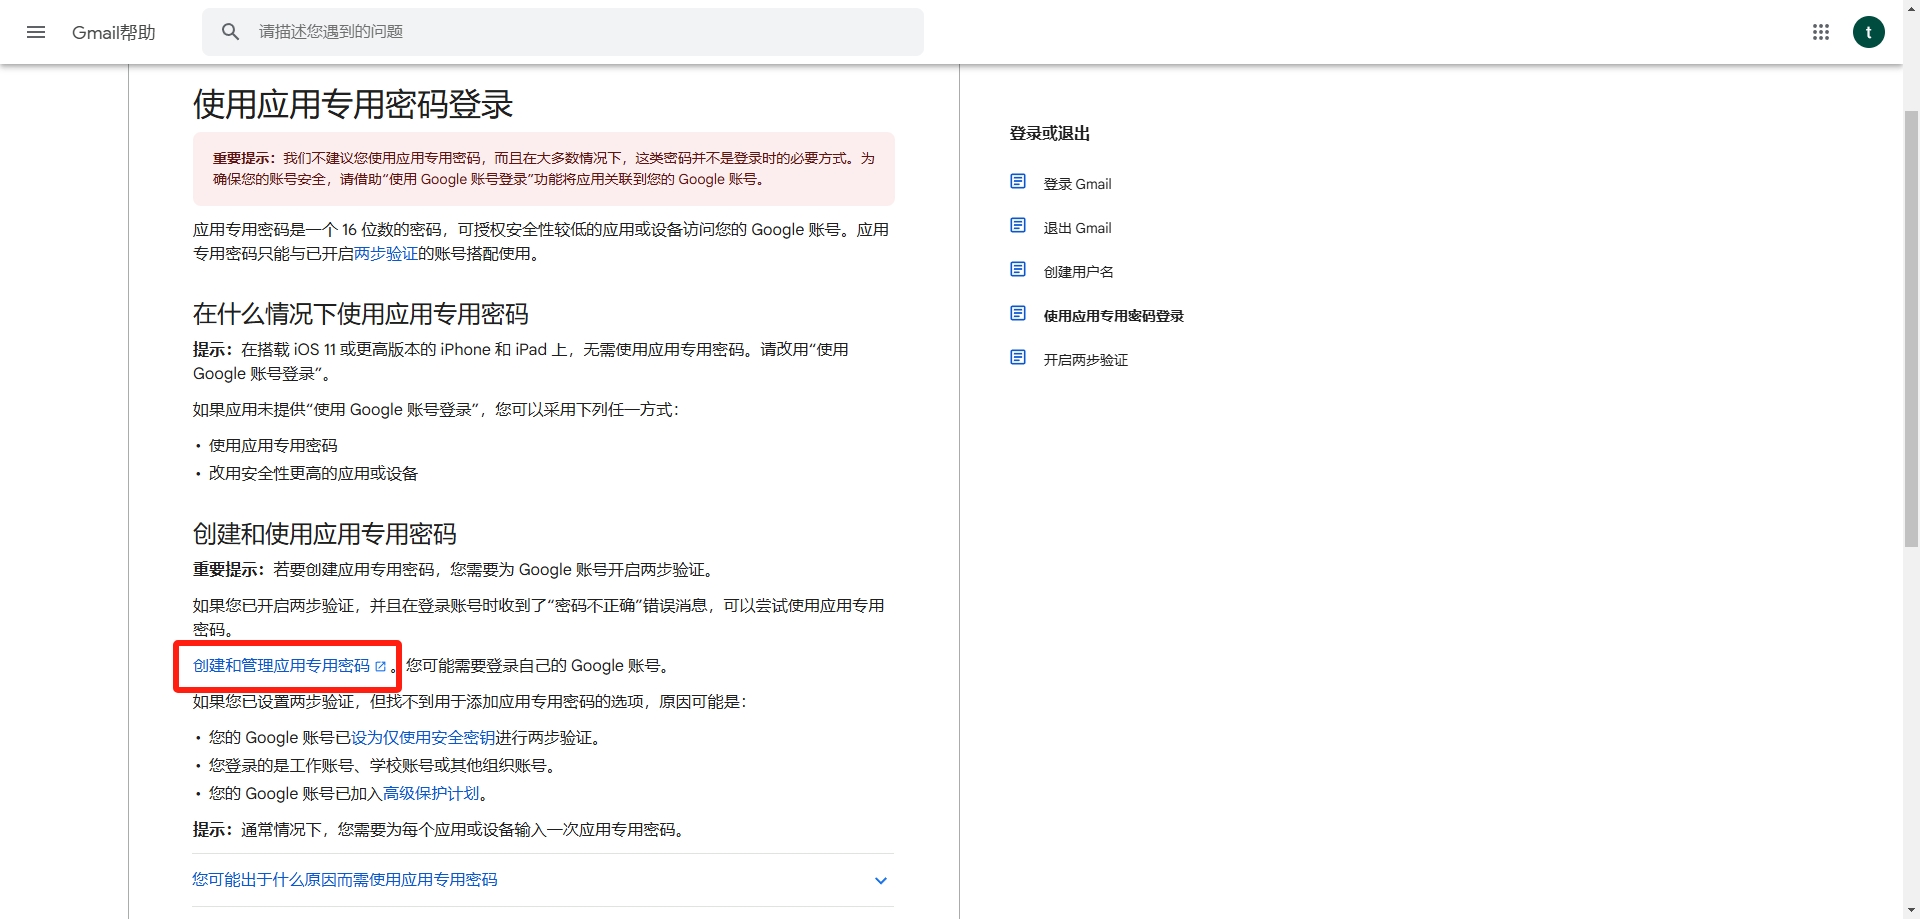This screenshot has width=1920, height=919.
Task: Expand 您可能出于什么原因而需使用应用专用密码 chevron
Action: coord(881,881)
